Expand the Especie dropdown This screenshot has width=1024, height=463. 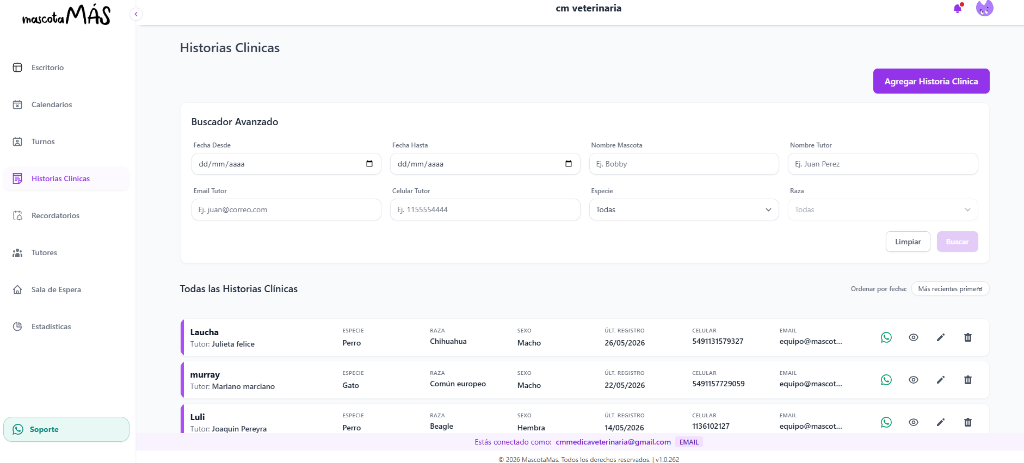point(683,210)
